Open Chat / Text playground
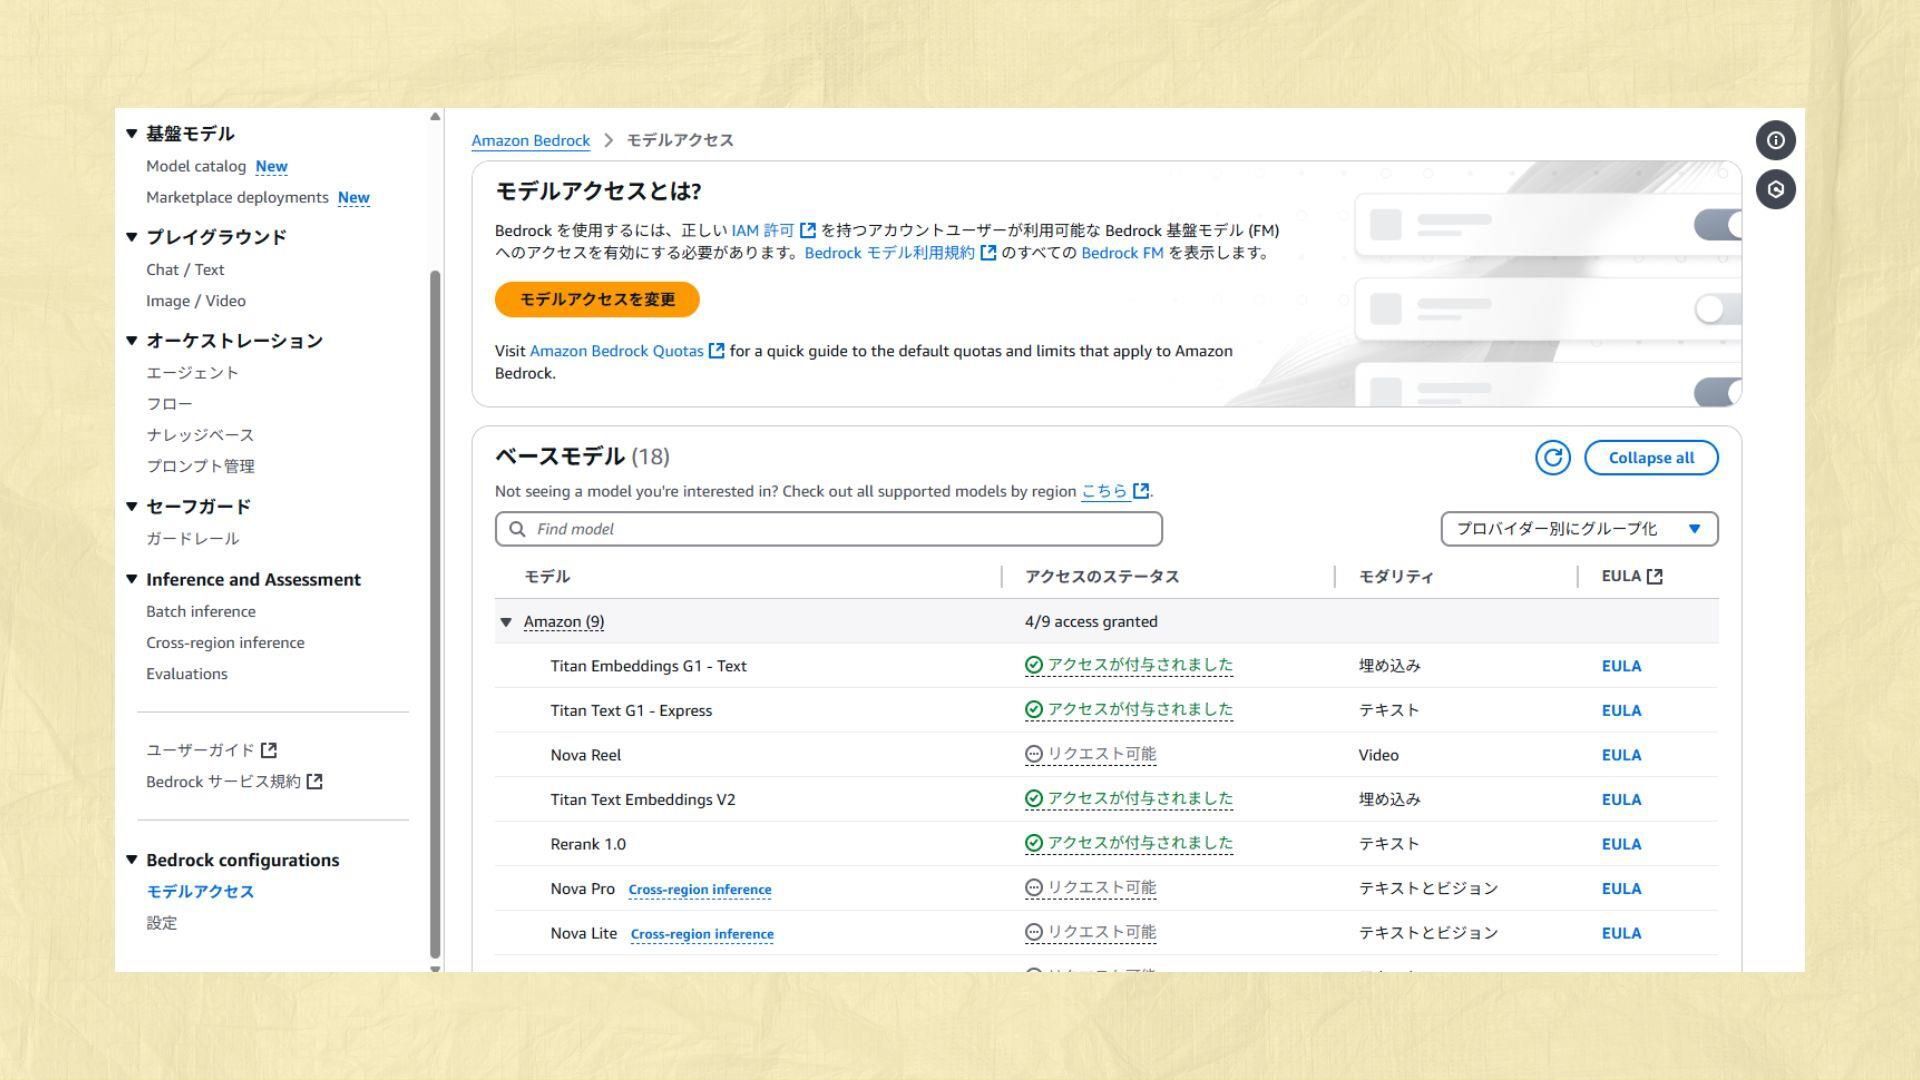This screenshot has height=1080, width=1920. click(185, 270)
